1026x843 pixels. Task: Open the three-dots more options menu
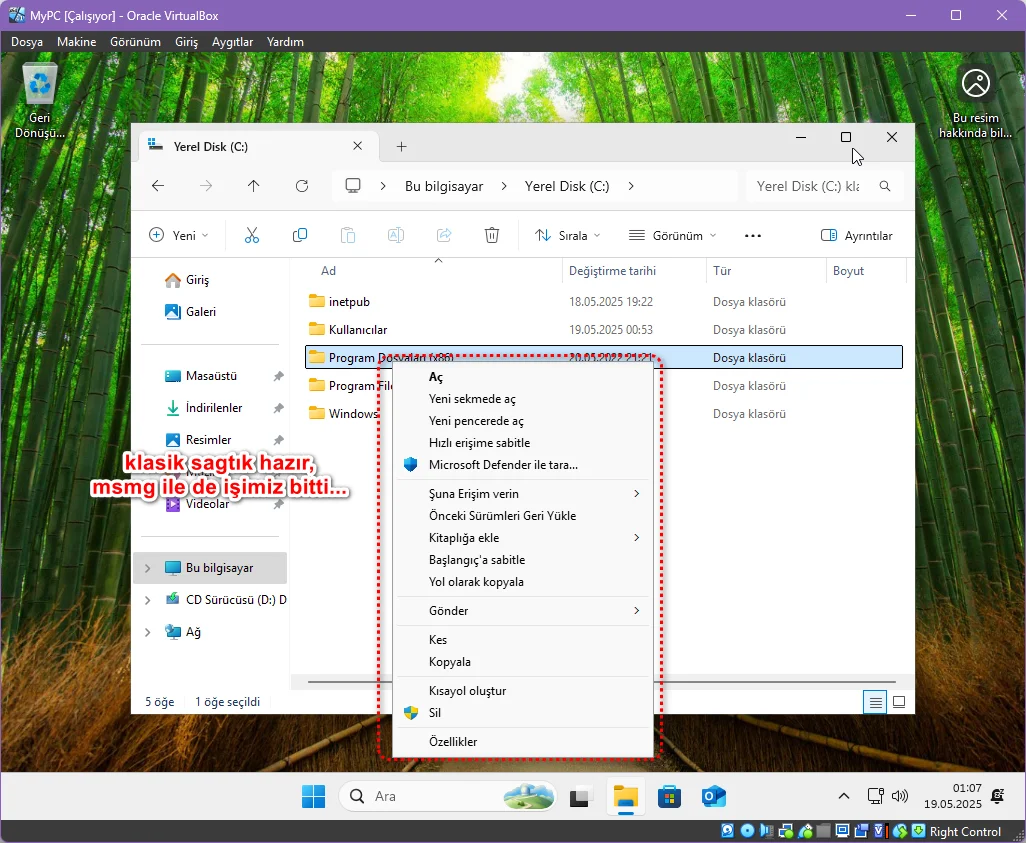[x=753, y=236]
